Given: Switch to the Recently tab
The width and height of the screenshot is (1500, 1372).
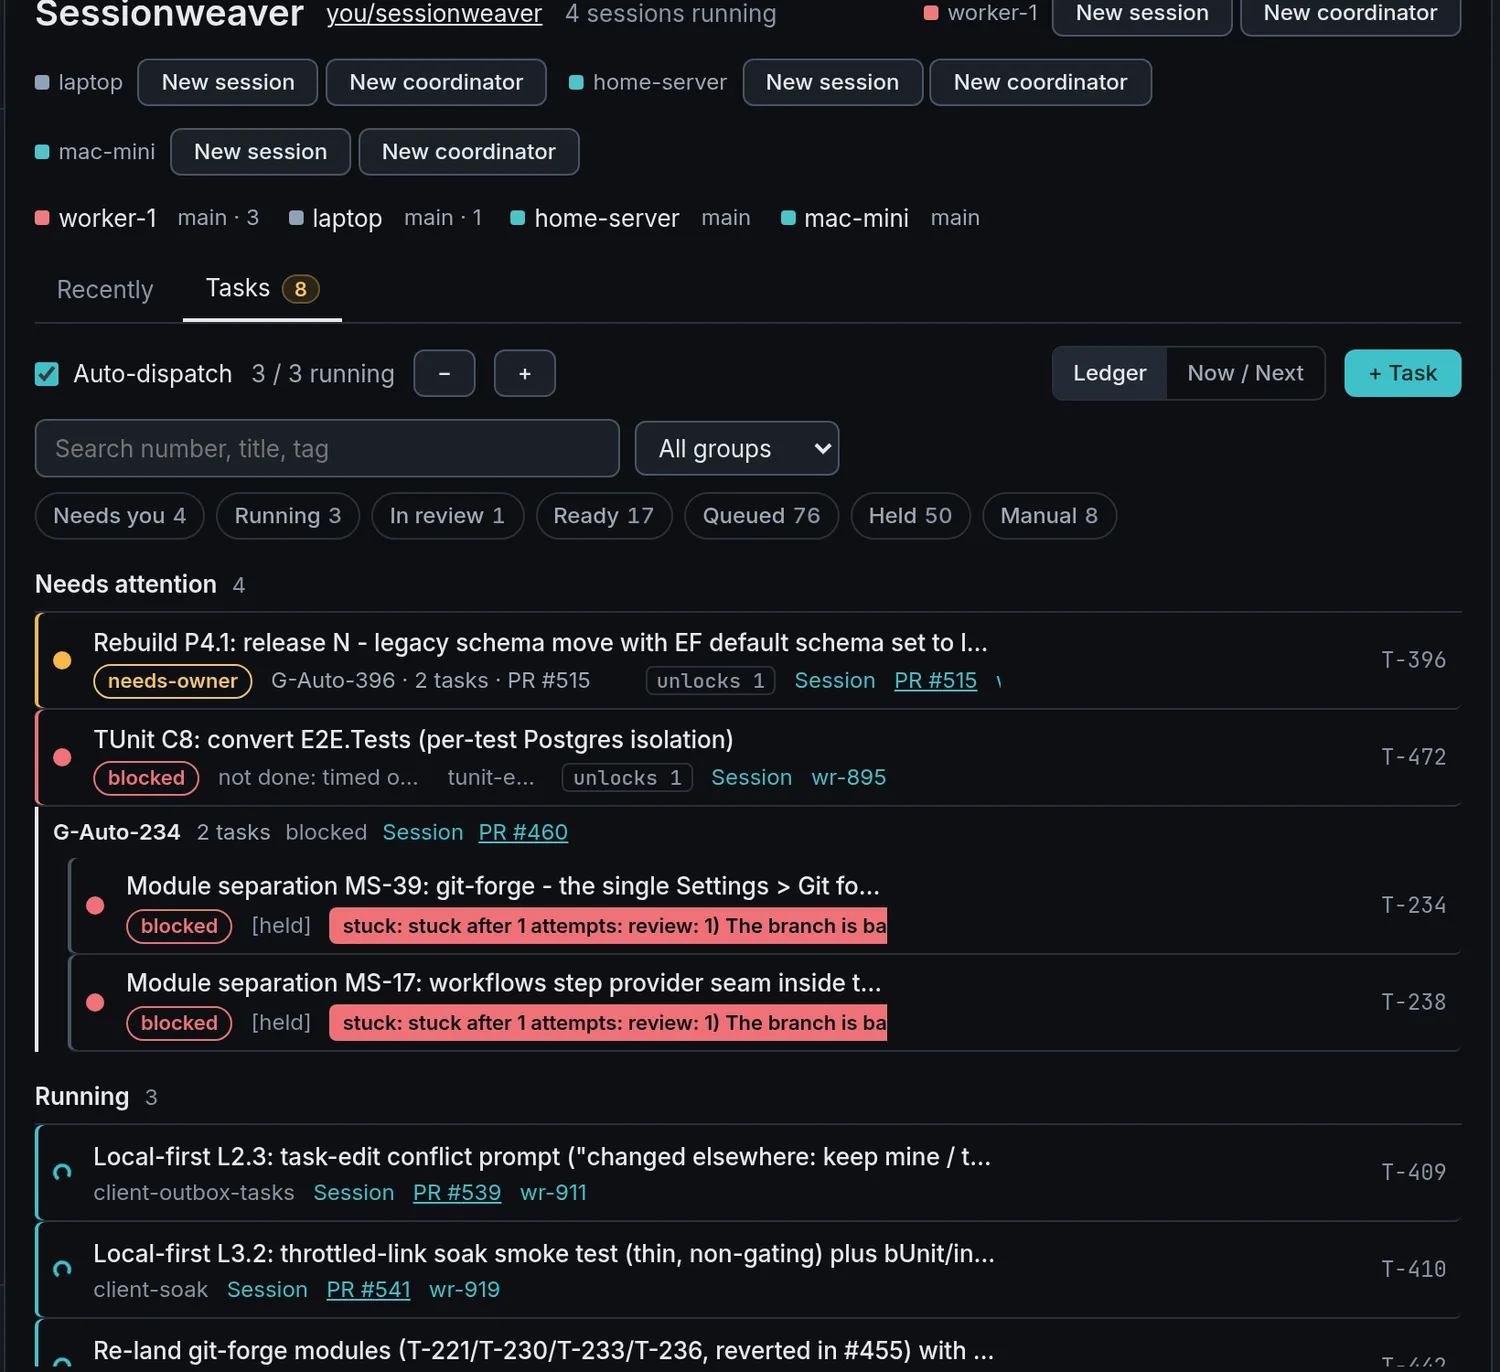Looking at the screenshot, I should (x=105, y=289).
